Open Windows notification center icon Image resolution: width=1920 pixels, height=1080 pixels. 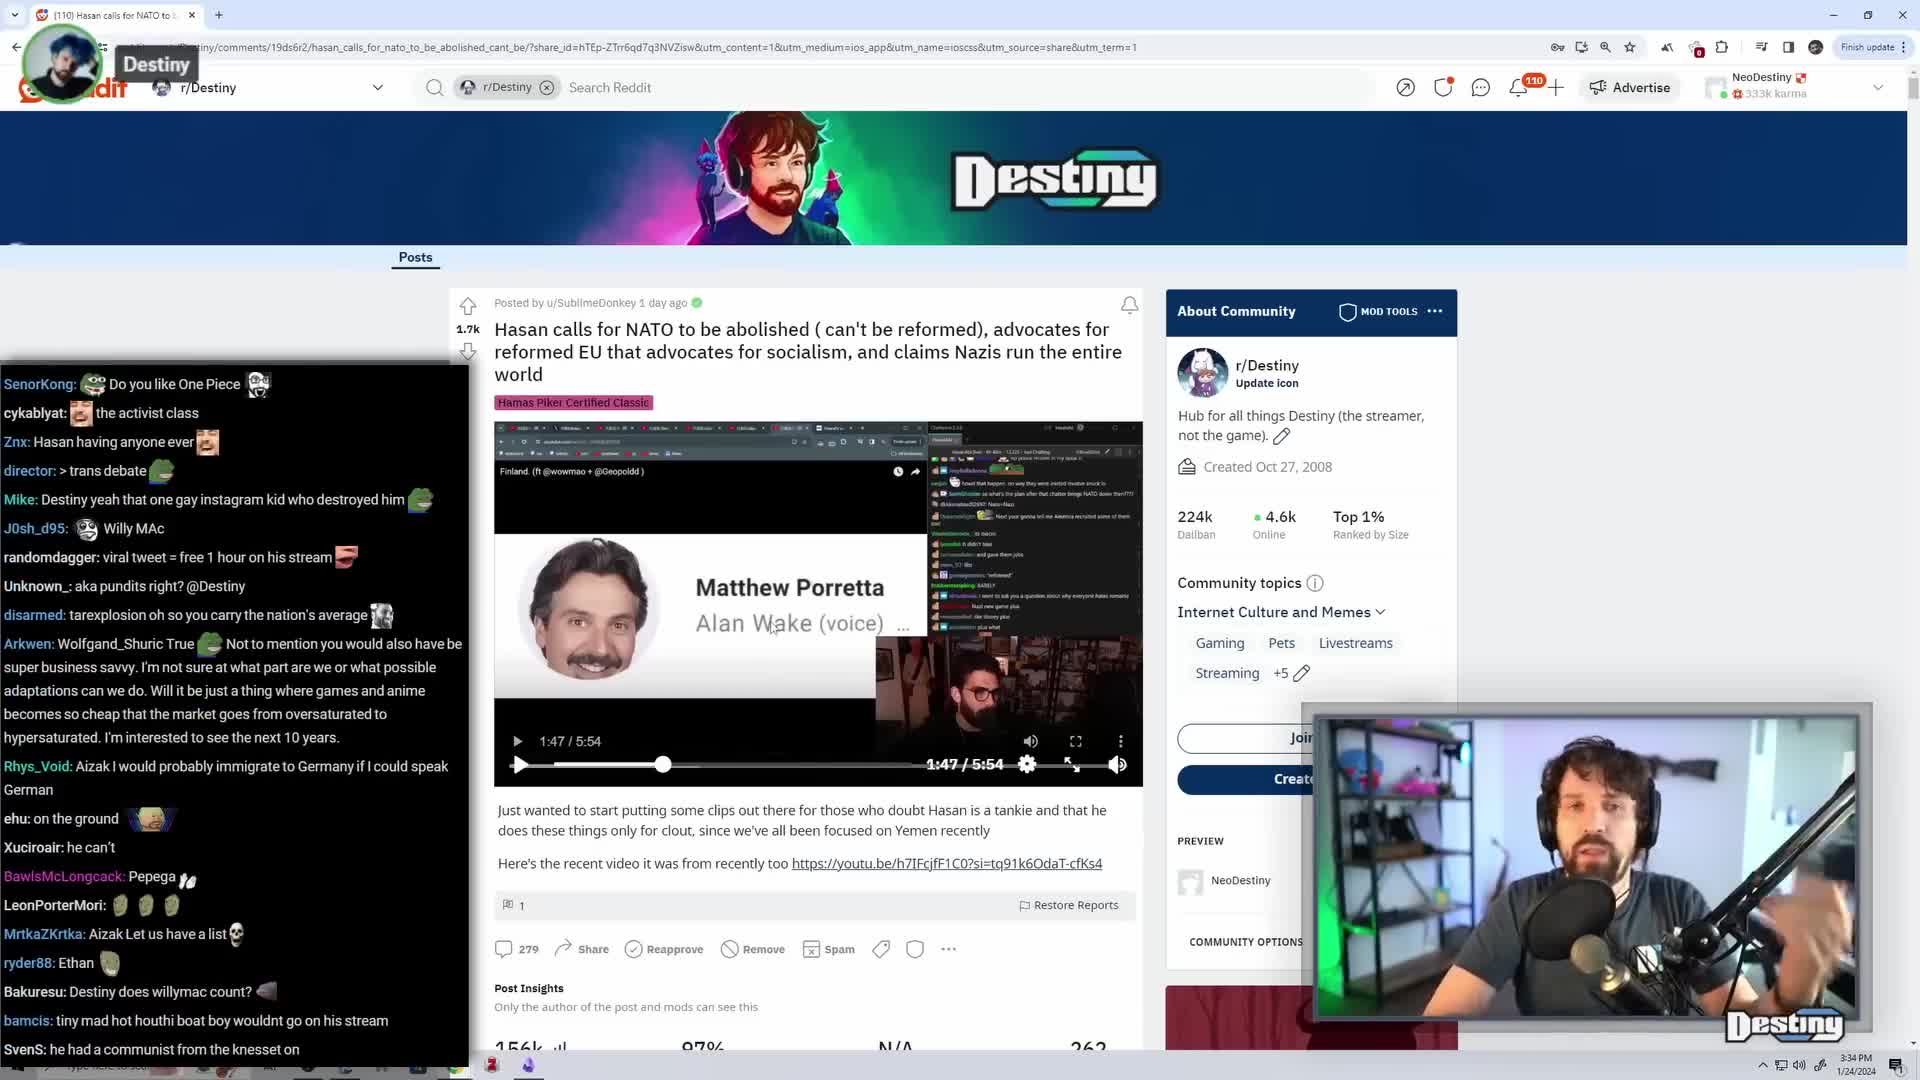pyautogui.click(x=1896, y=1065)
